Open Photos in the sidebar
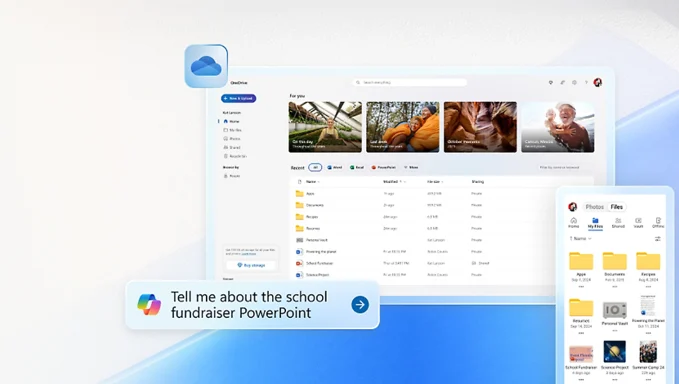 click(232, 139)
